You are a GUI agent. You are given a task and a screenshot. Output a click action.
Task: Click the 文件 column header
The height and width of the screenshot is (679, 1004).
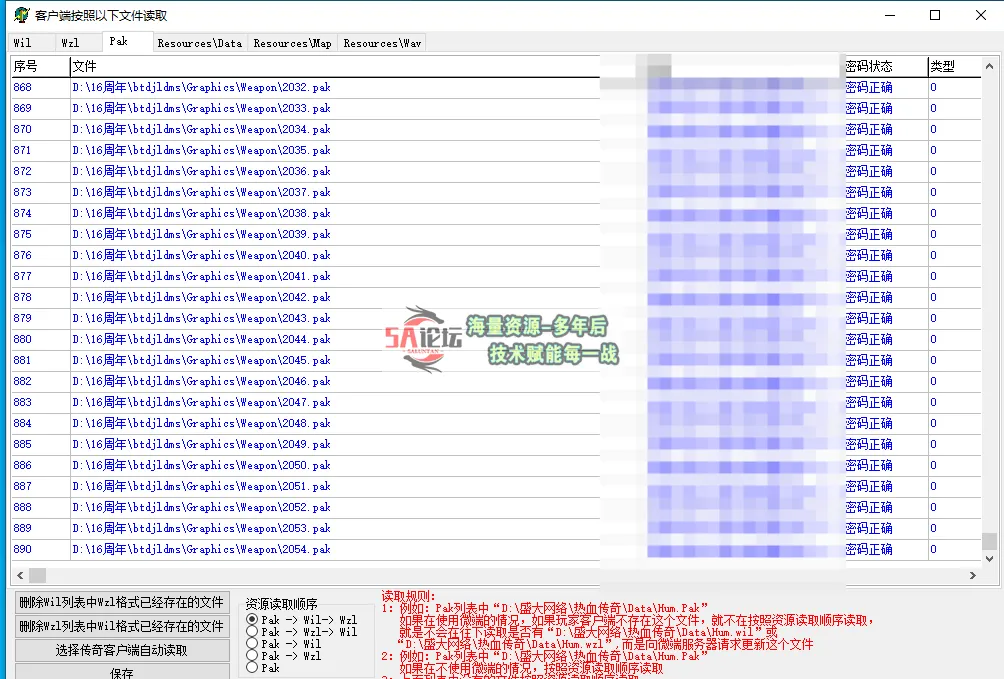[335, 66]
